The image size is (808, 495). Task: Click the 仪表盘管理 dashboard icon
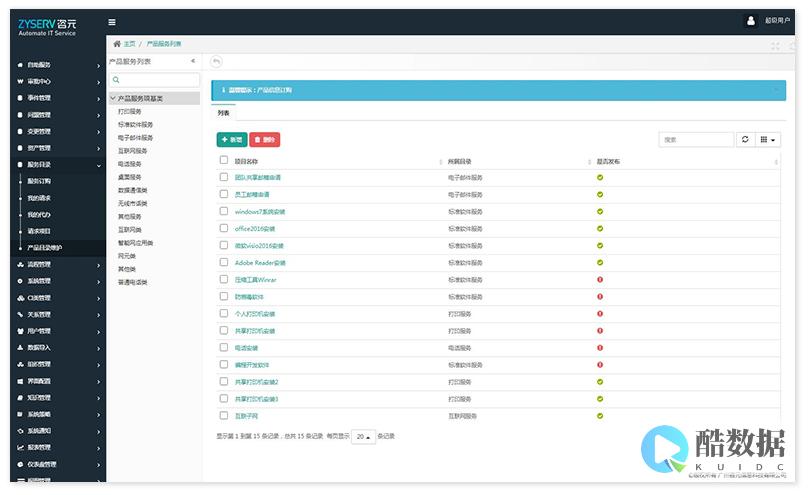(20, 464)
